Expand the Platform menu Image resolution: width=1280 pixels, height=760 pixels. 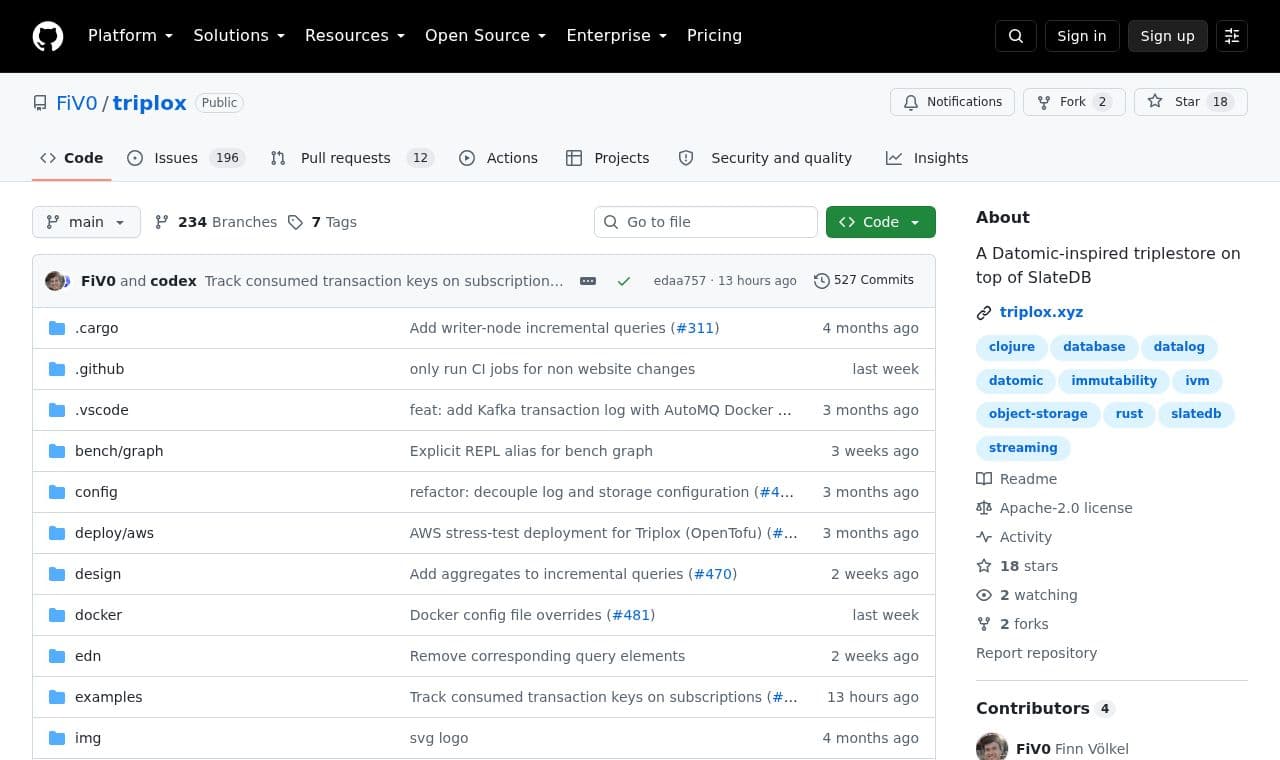[x=130, y=36]
